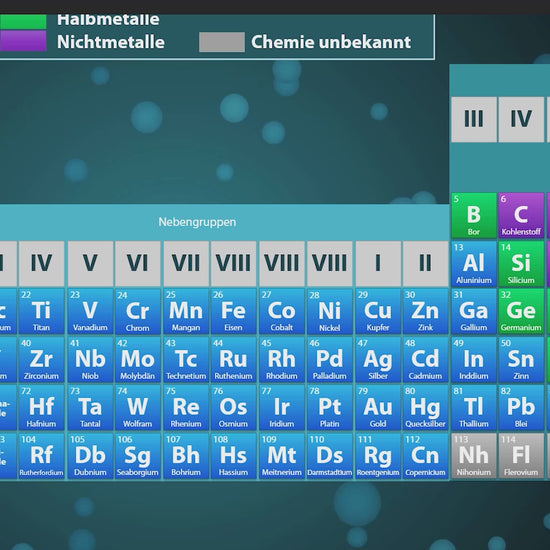Select the Dubnium (Db) tile
Viewport: 550px width, 550px height.
[x=90, y=456]
